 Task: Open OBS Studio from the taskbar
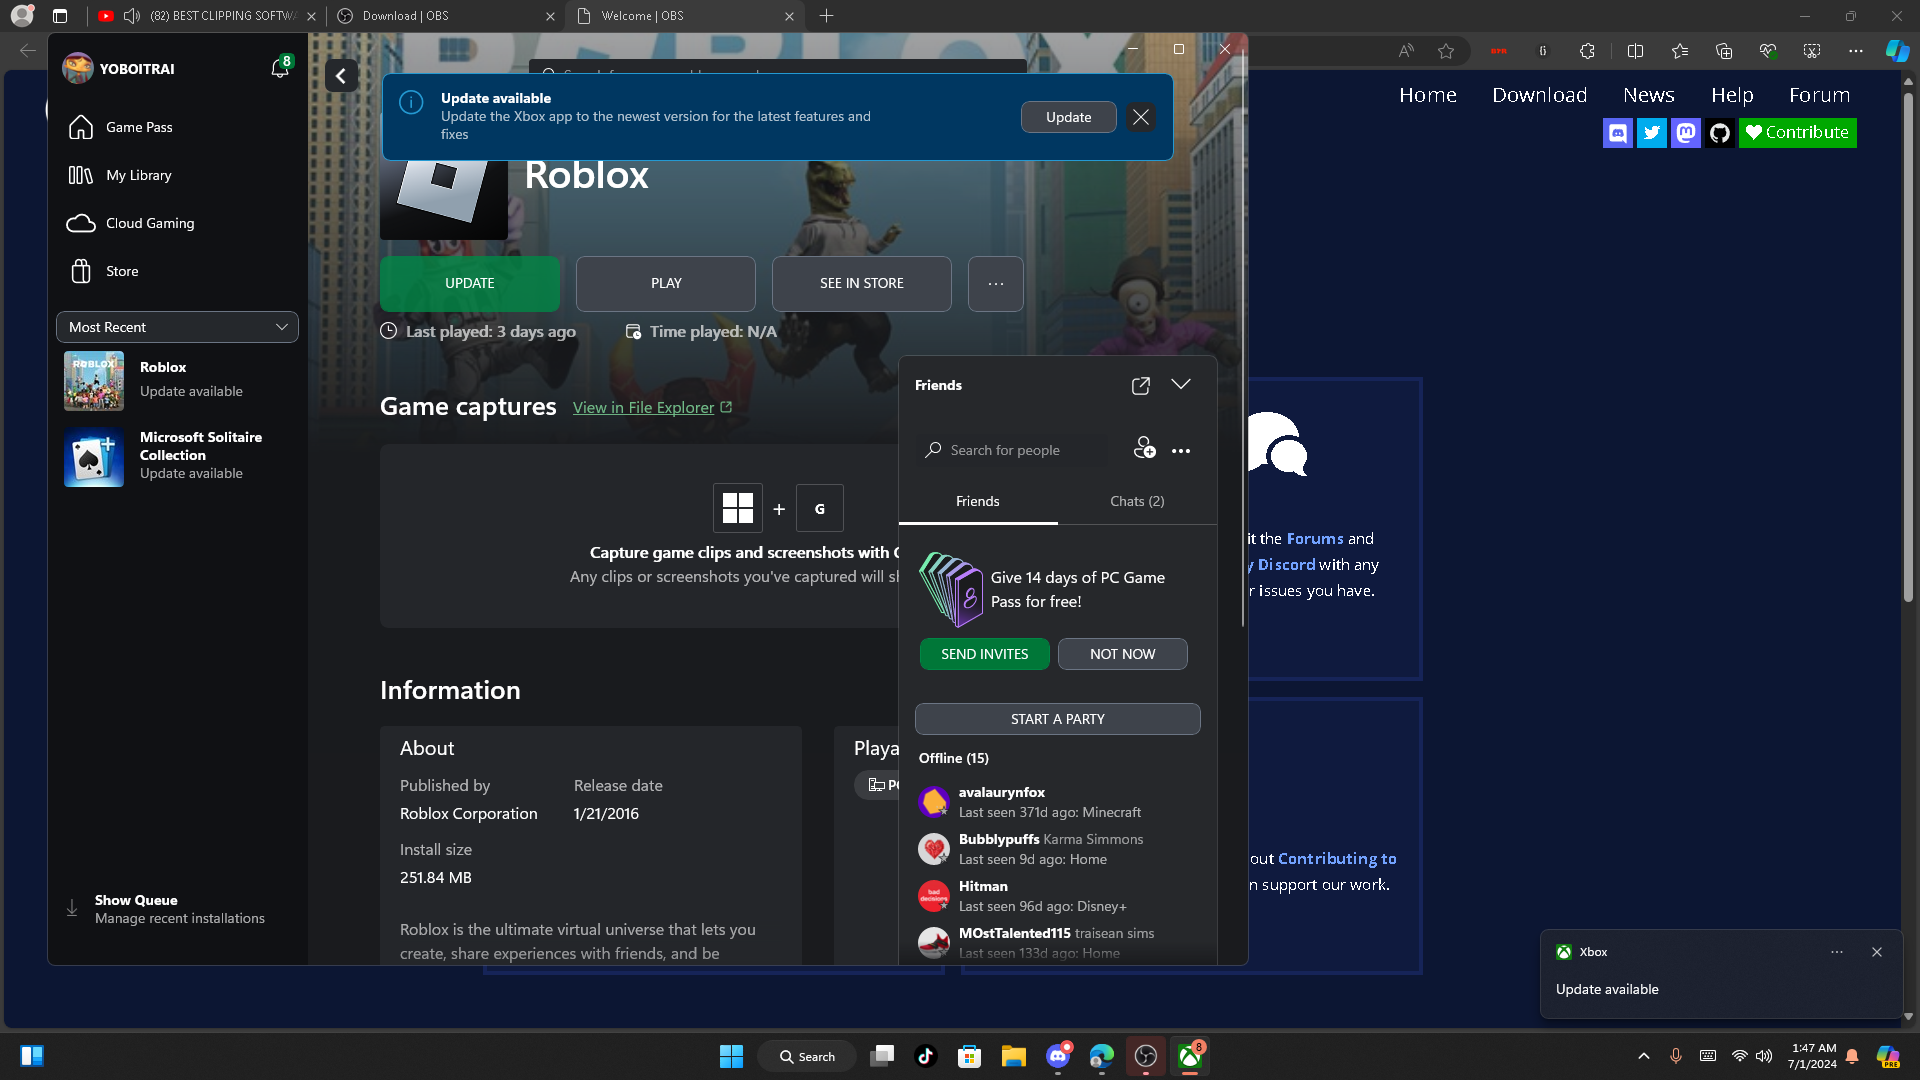[x=1146, y=1056]
